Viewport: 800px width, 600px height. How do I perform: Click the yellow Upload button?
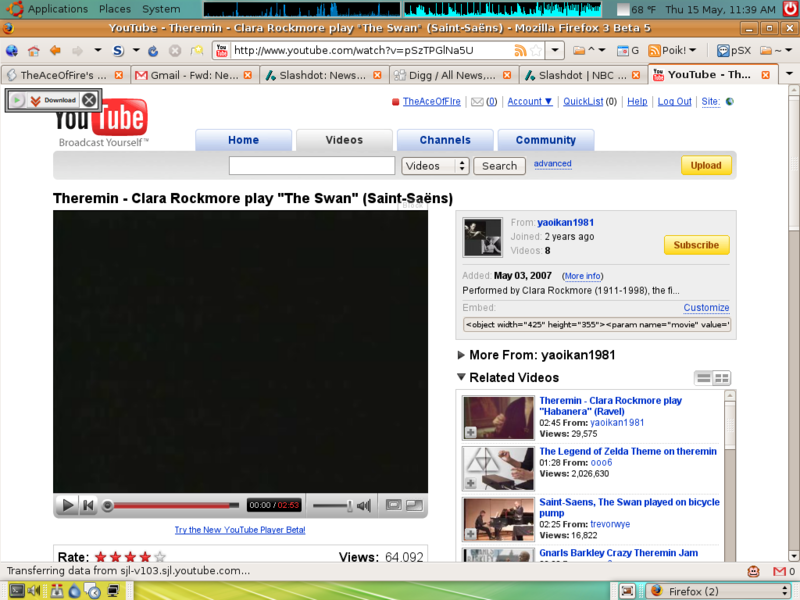point(706,165)
